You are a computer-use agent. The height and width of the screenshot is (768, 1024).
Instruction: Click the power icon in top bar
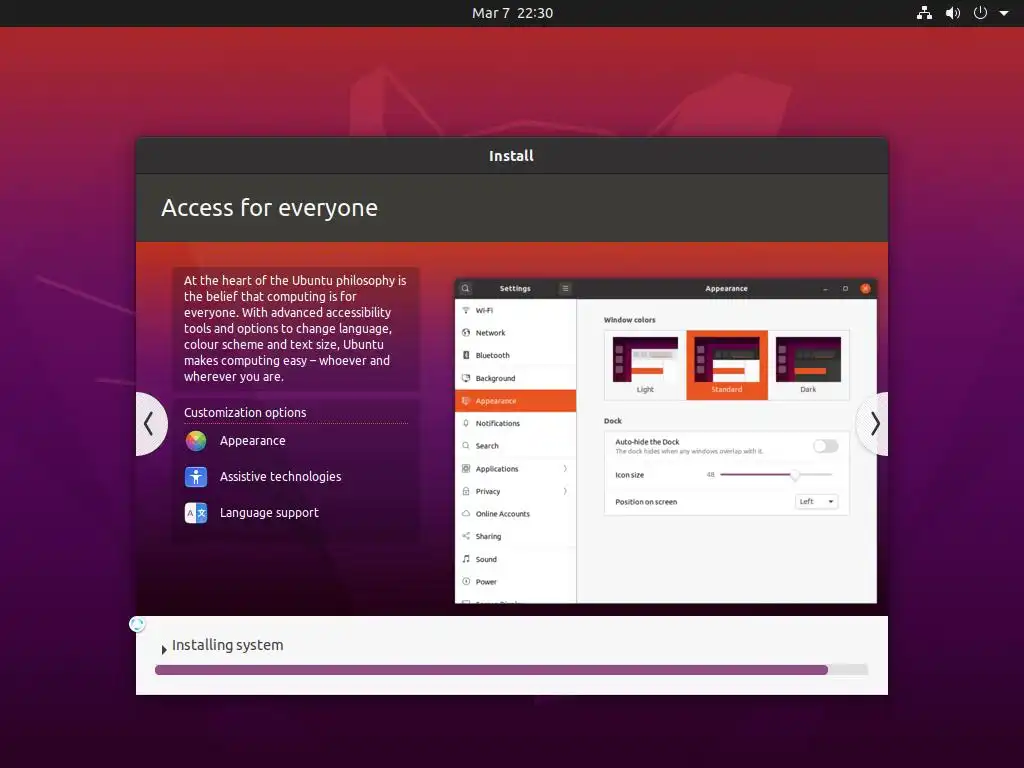coord(980,13)
